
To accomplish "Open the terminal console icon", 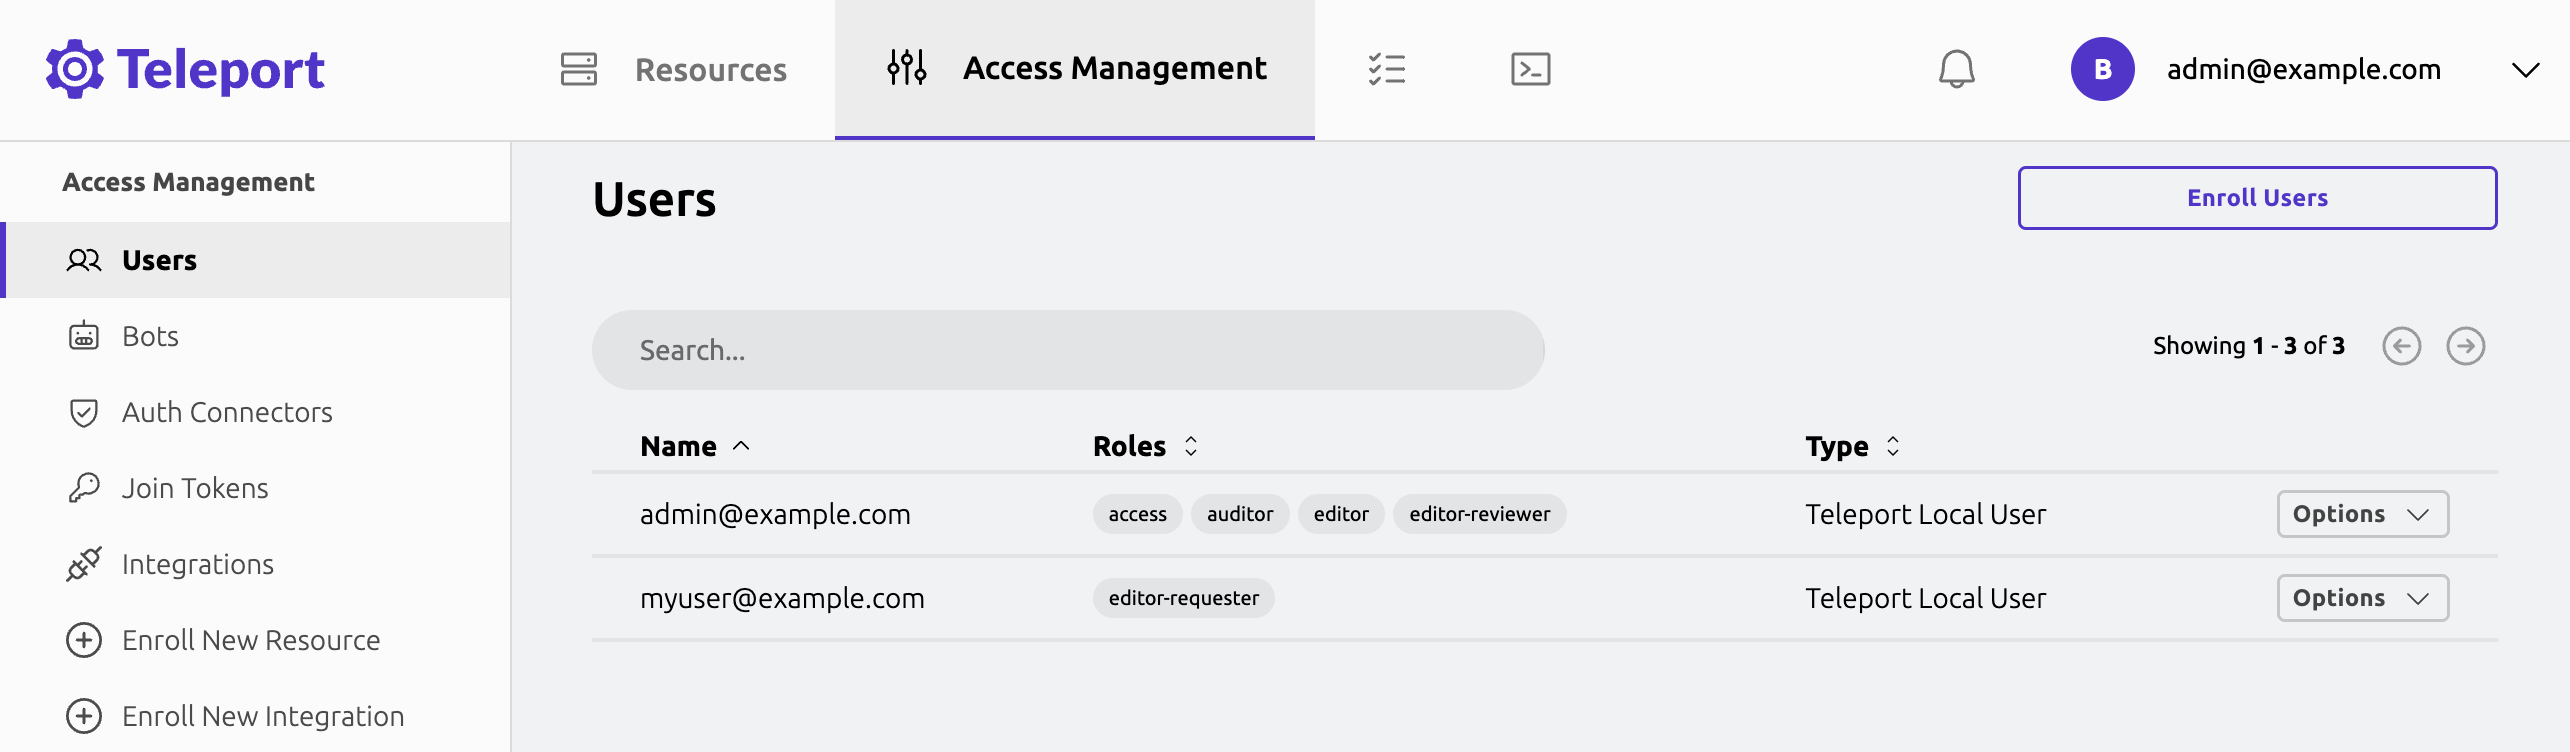I will pyautogui.click(x=1530, y=69).
